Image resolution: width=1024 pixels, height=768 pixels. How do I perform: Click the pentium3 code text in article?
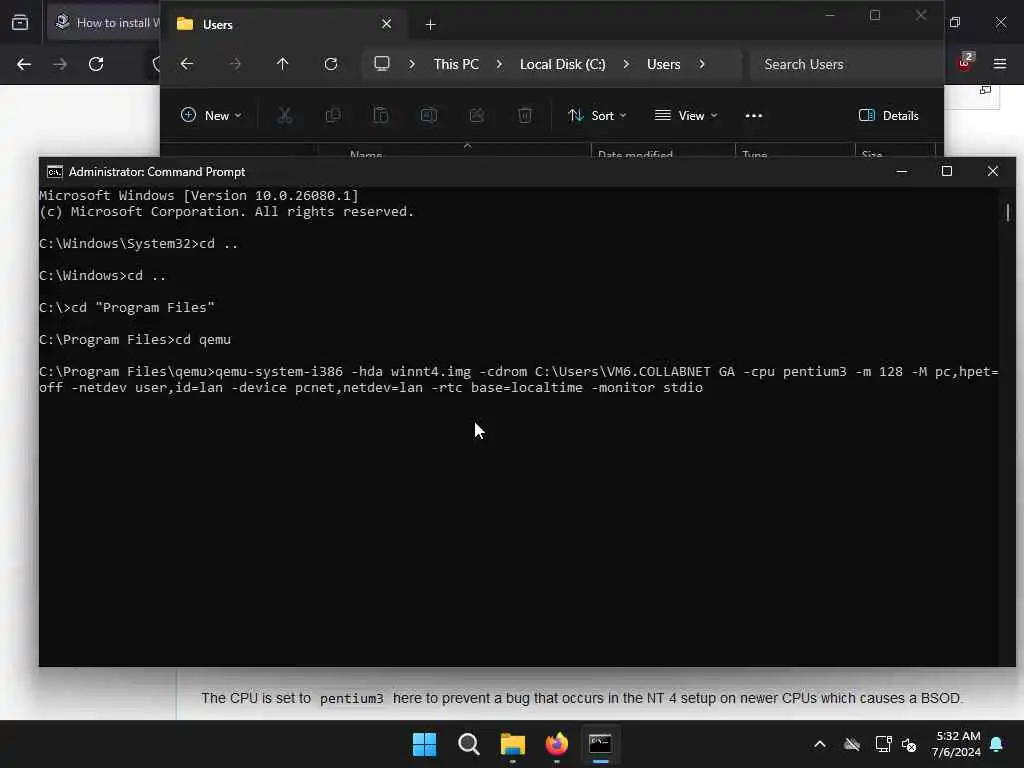click(x=351, y=698)
